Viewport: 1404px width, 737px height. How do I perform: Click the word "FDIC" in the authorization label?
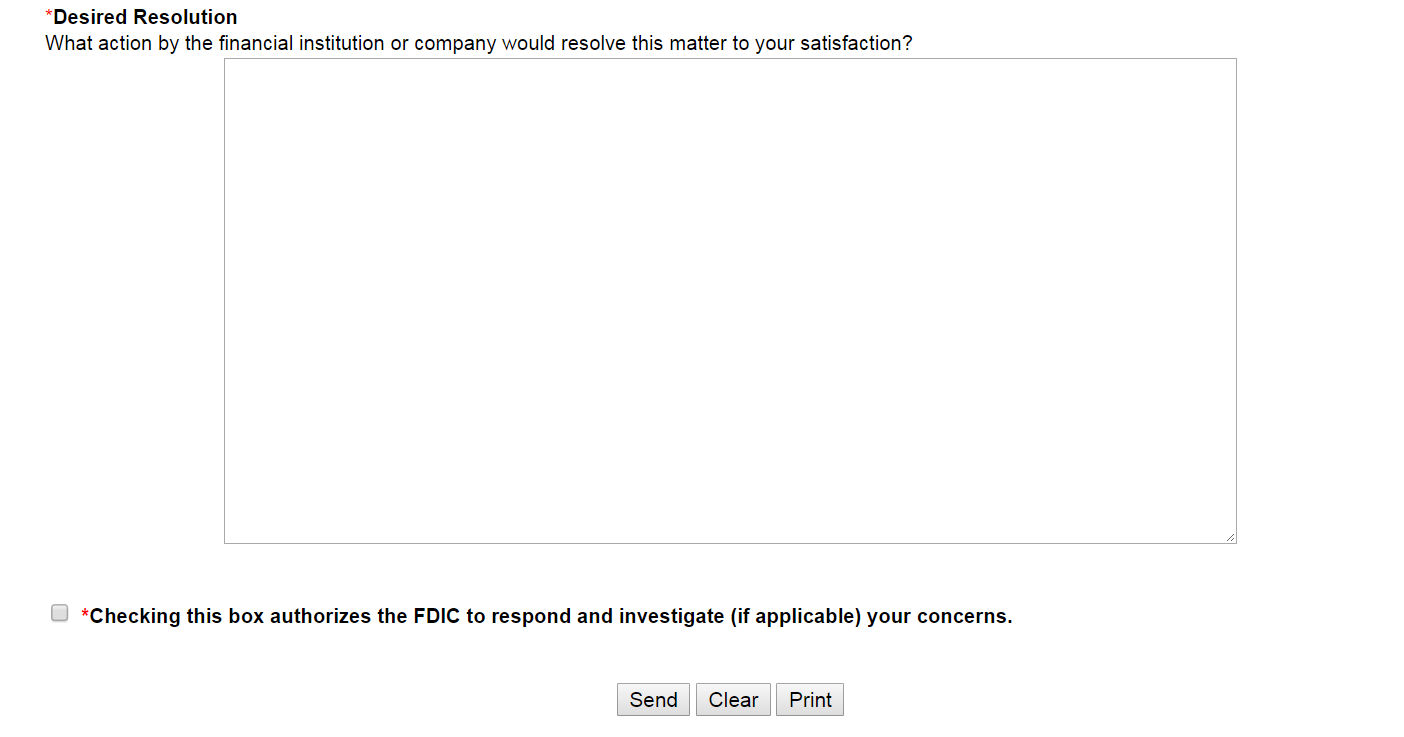point(437,616)
